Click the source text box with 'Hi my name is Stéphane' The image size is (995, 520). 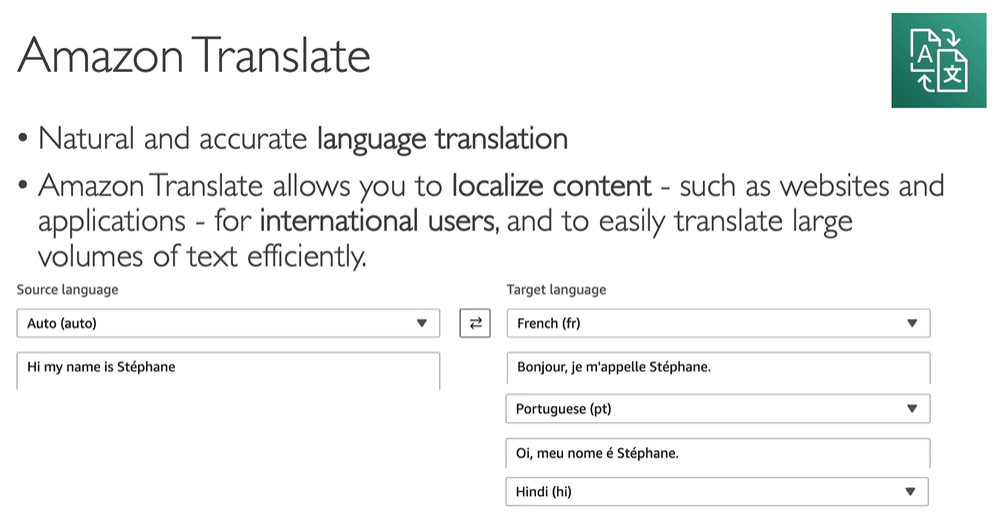click(x=228, y=371)
